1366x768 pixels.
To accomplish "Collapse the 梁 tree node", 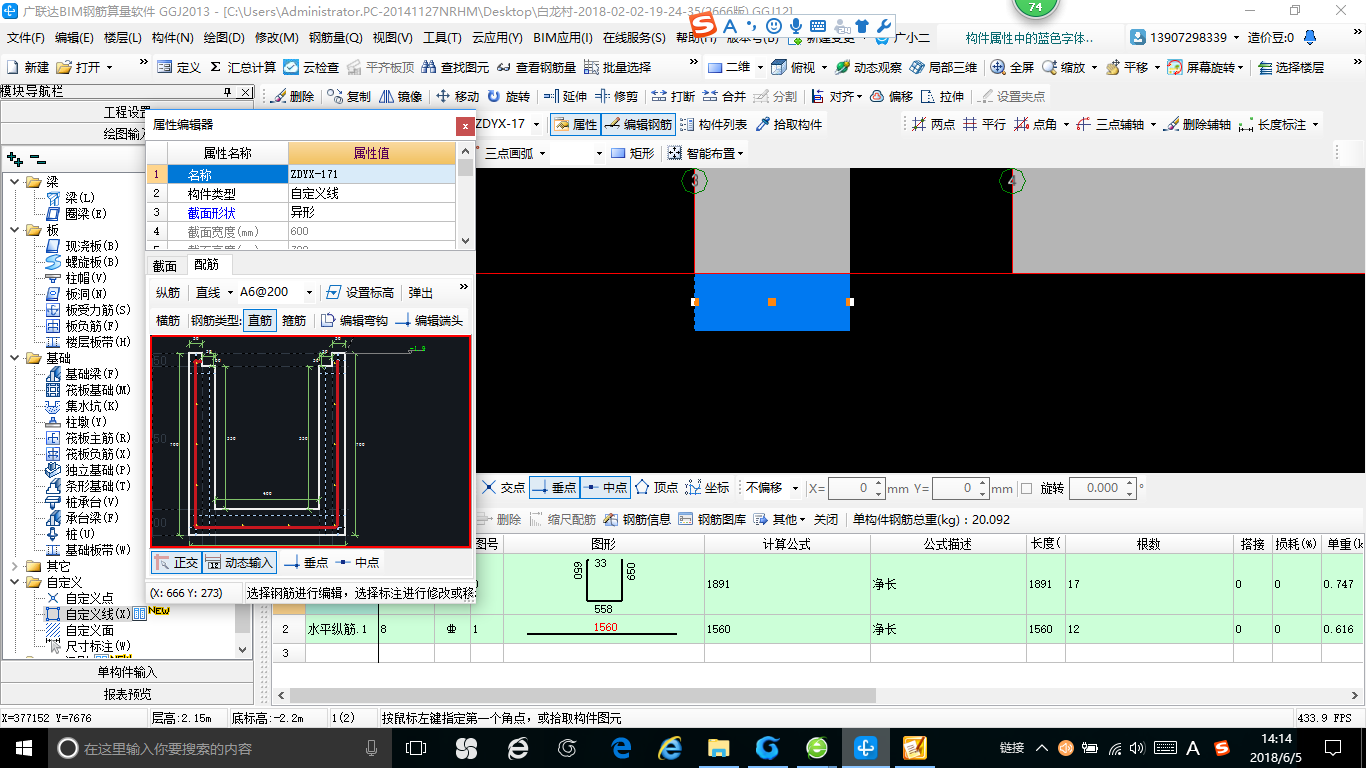I will pyautogui.click(x=14, y=182).
